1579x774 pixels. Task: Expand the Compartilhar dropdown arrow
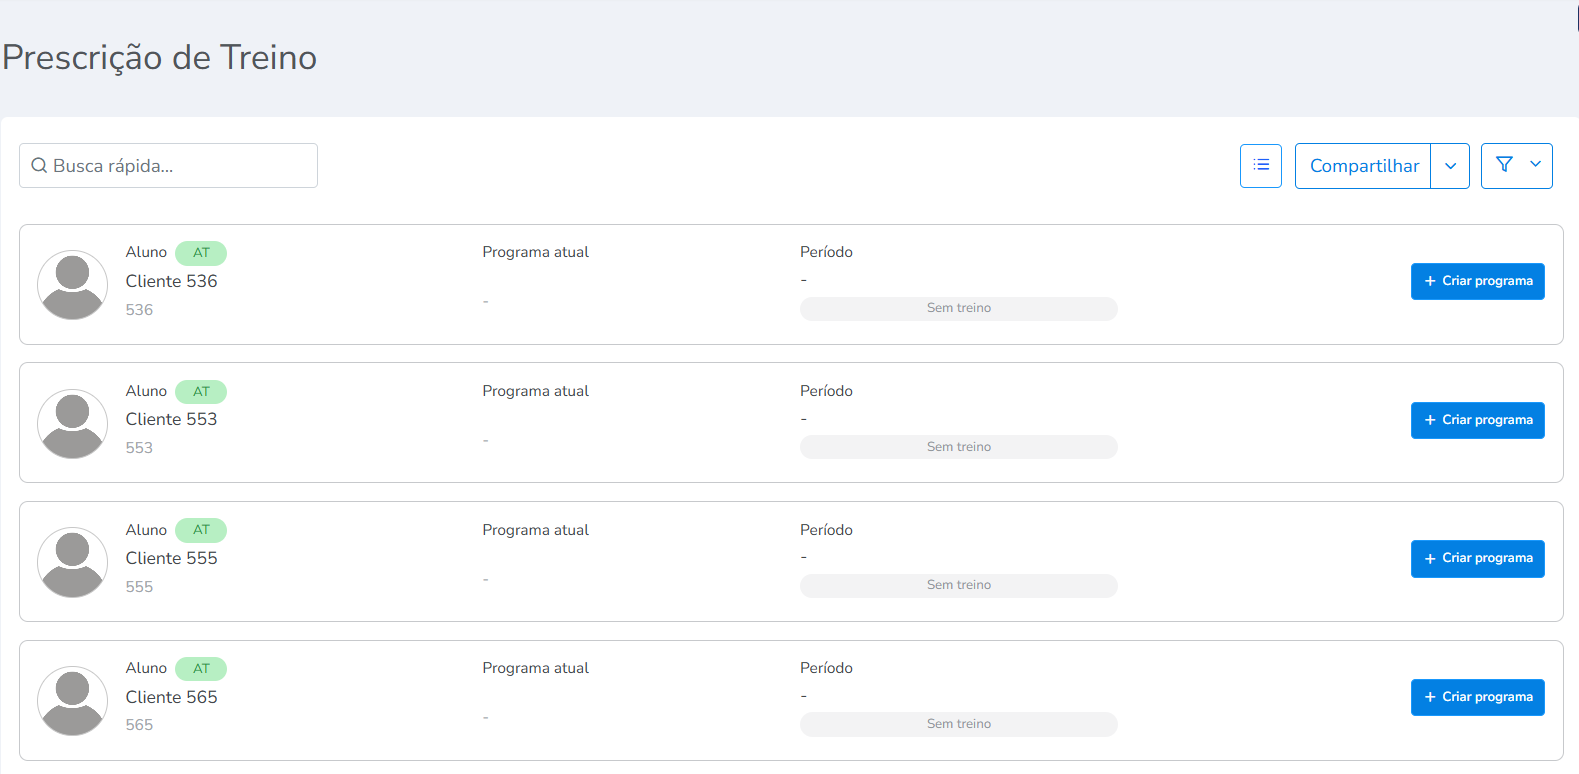click(1450, 166)
